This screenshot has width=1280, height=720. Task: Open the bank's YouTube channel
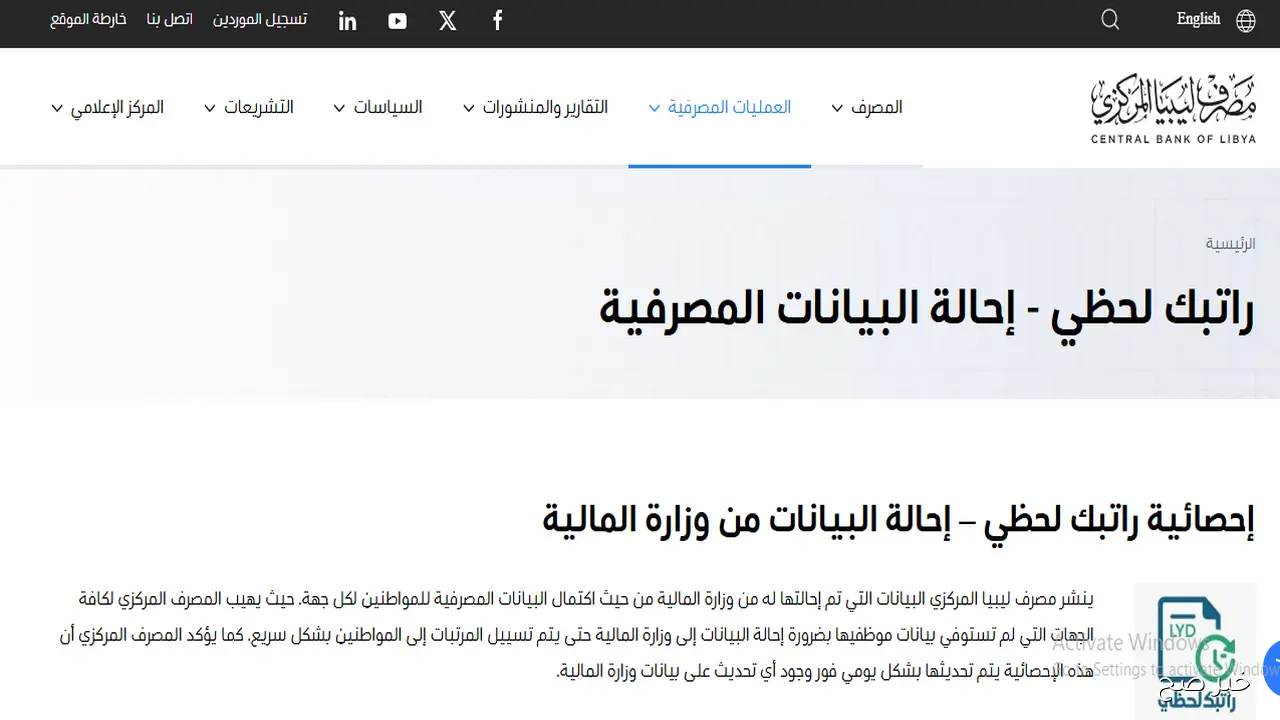pos(397,20)
